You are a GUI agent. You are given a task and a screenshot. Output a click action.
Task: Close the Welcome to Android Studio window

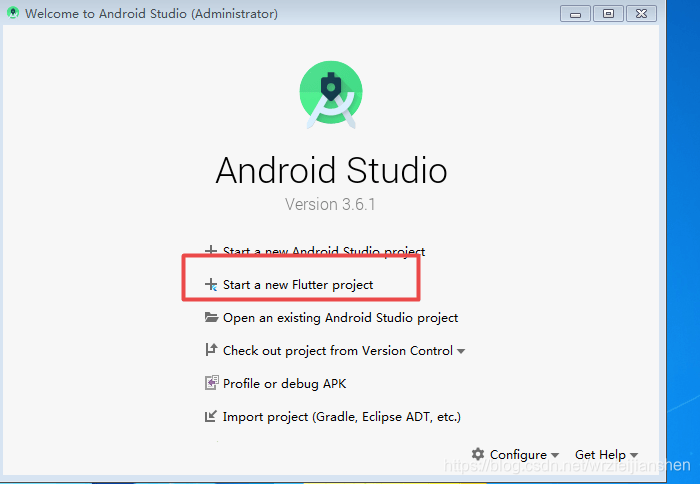tap(641, 14)
